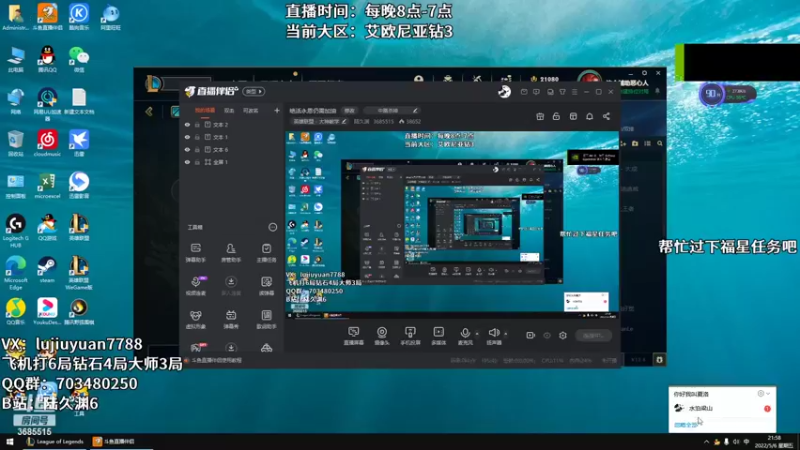
Task: Open the voice tool with purple badge
Action: pyautogui.click(x=196, y=286)
